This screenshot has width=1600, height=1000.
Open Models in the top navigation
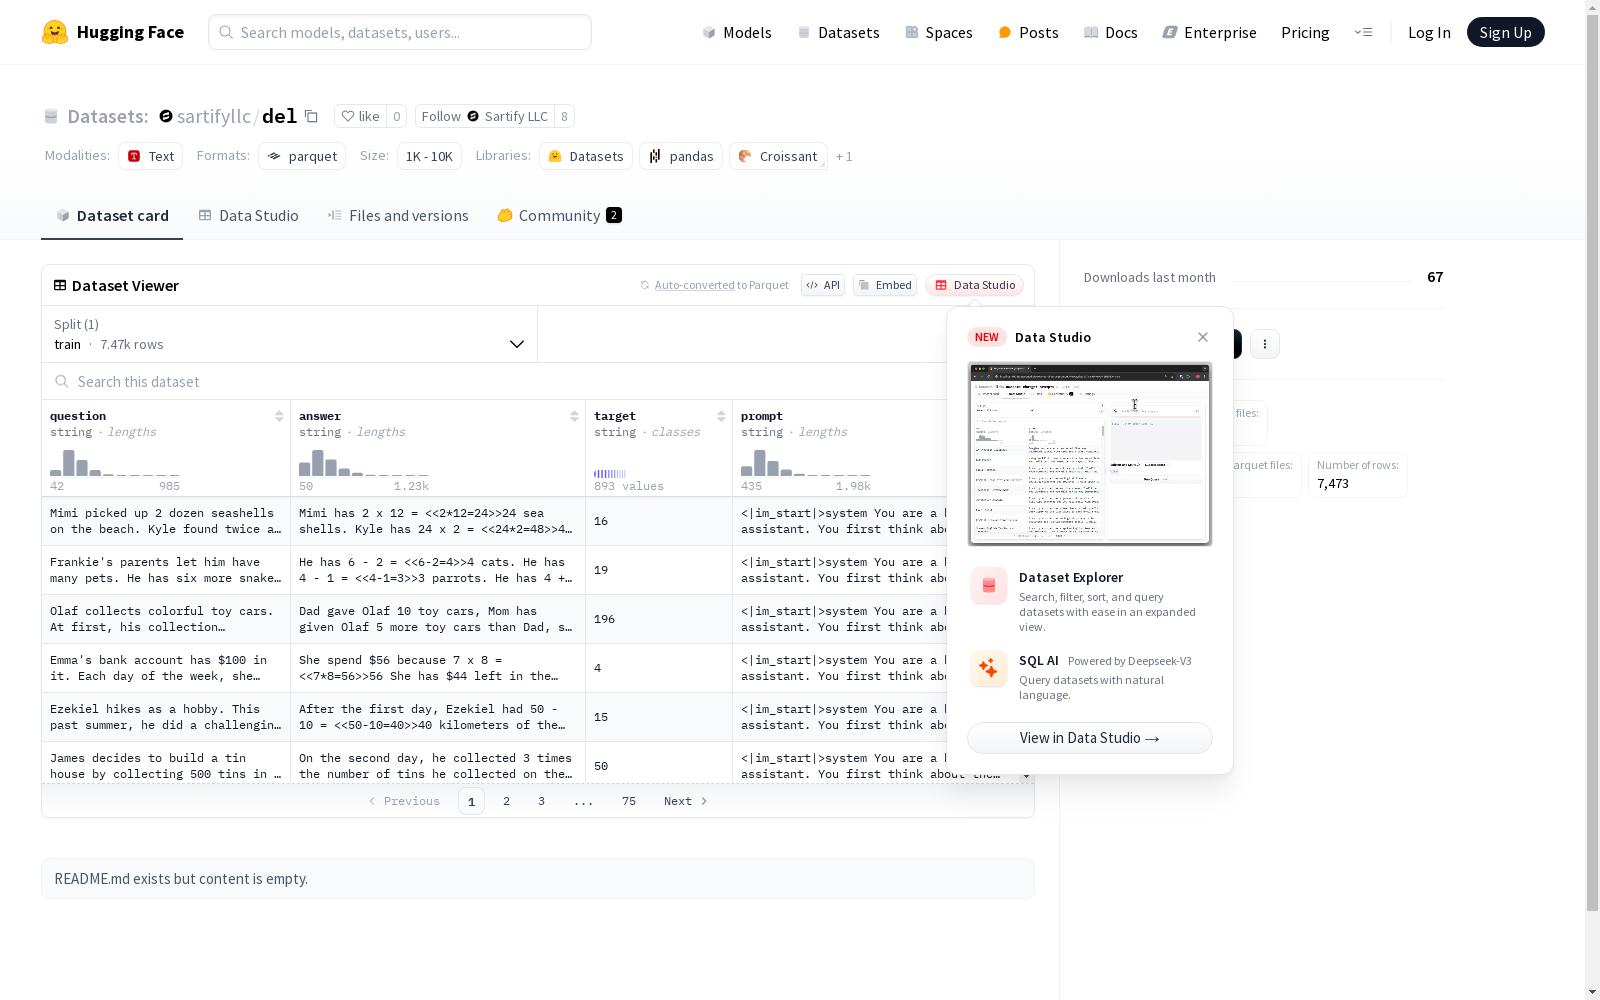coord(737,32)
